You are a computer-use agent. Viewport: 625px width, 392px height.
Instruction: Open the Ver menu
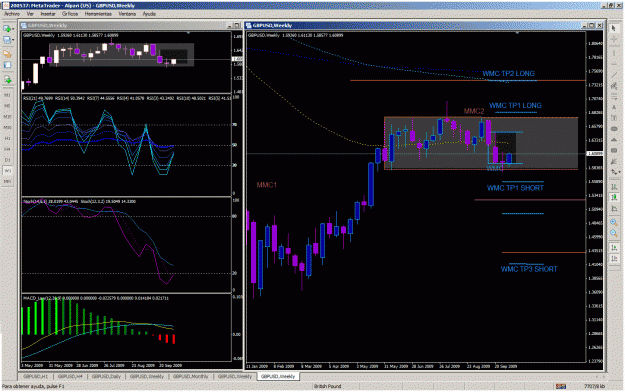click(30, 14)
